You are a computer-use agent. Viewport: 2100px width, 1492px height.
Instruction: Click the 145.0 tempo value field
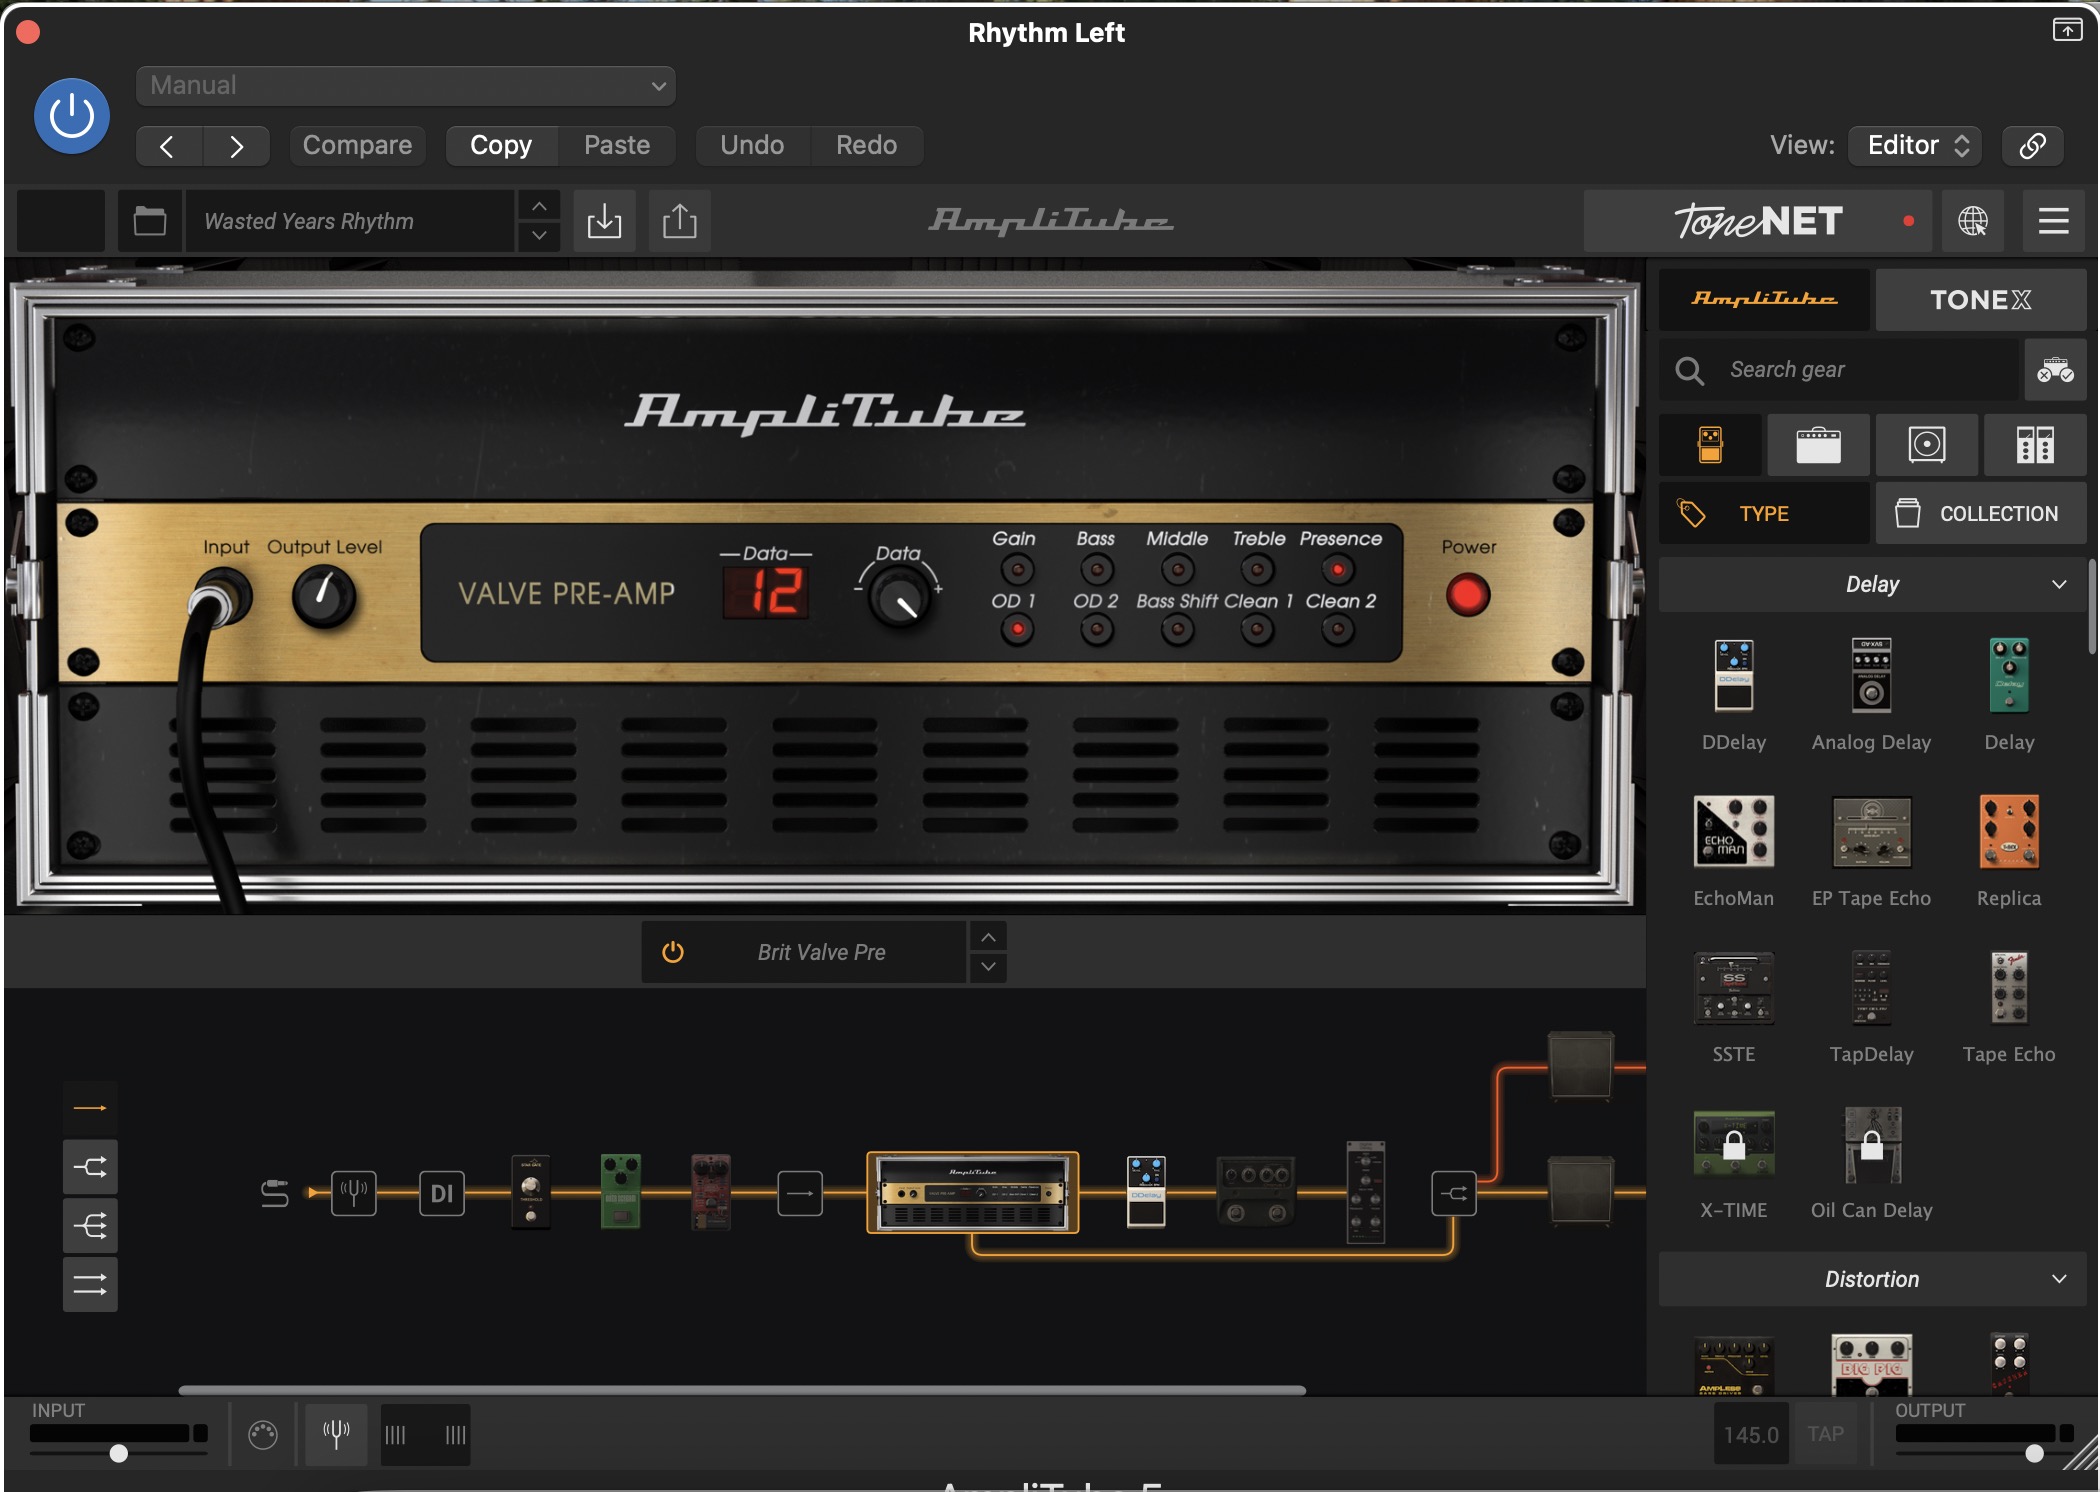[1751, 1434]
